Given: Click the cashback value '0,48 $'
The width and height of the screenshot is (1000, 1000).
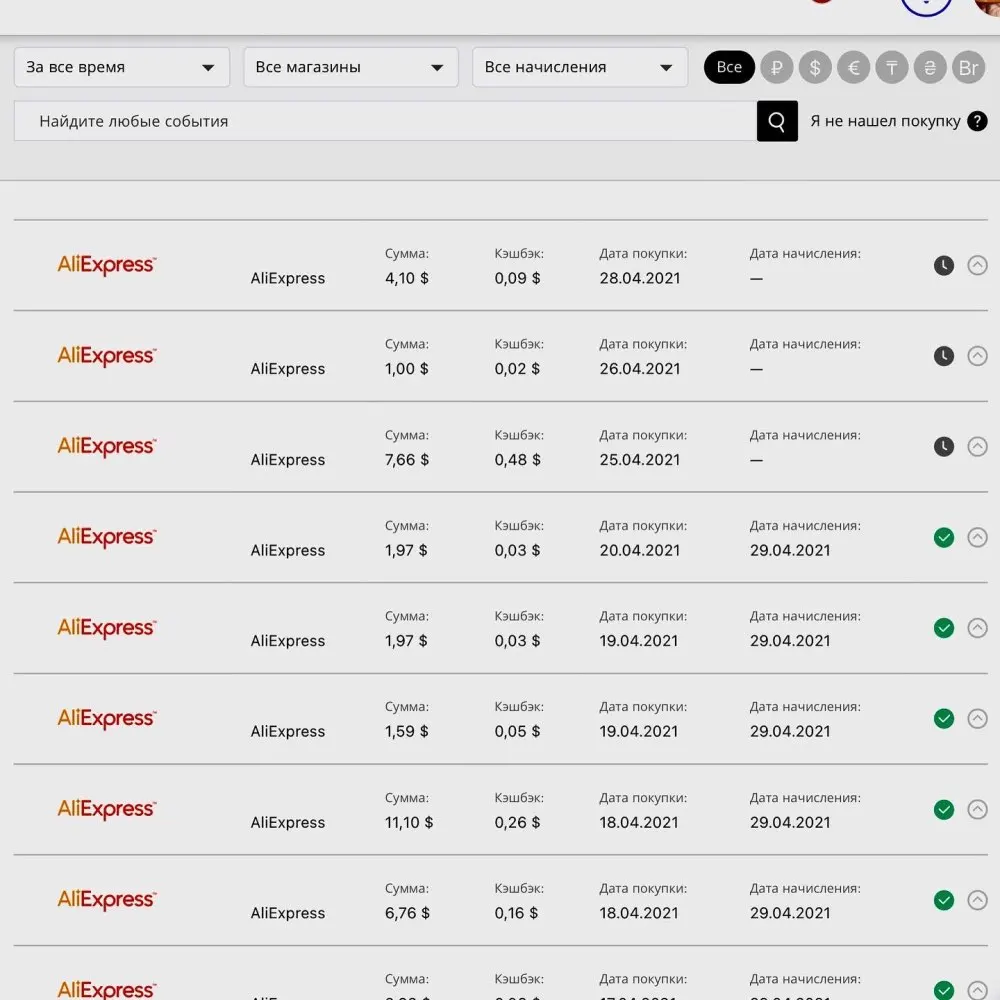Looking at the screenshot, I should coord(517,460).
